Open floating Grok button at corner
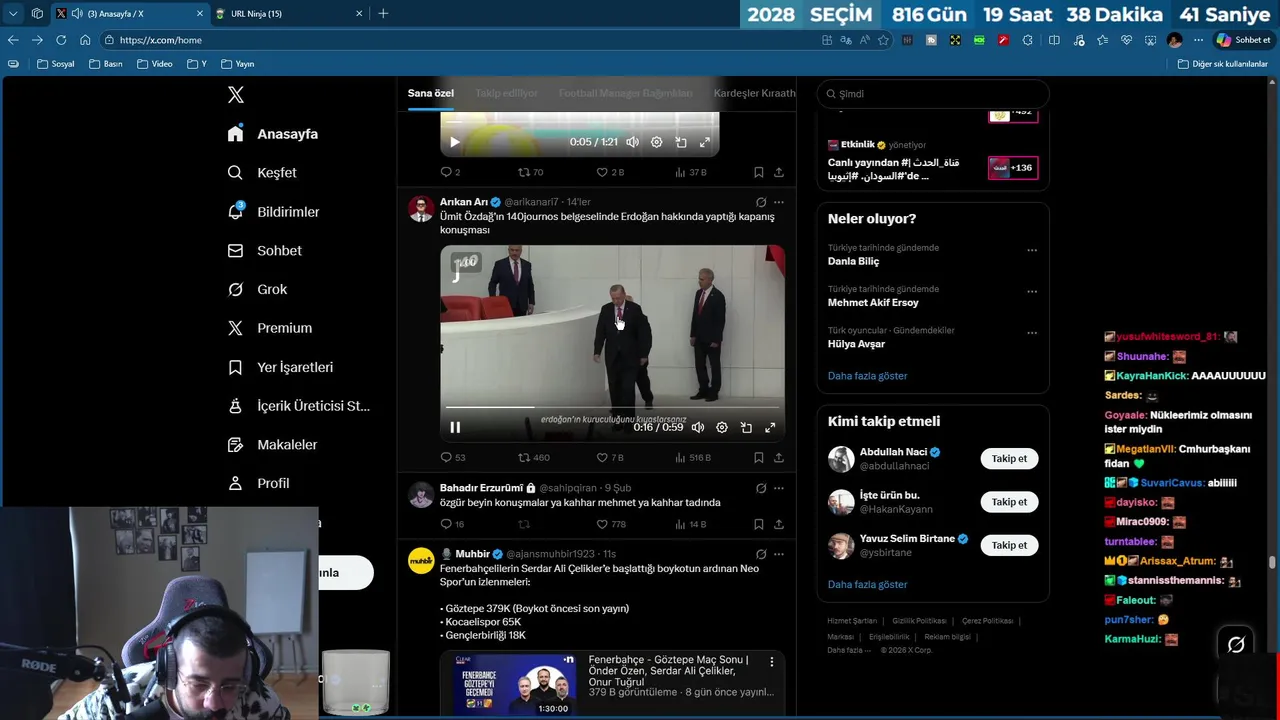Viewport: 1280px width, 720px height. [x=1236, y=645]
